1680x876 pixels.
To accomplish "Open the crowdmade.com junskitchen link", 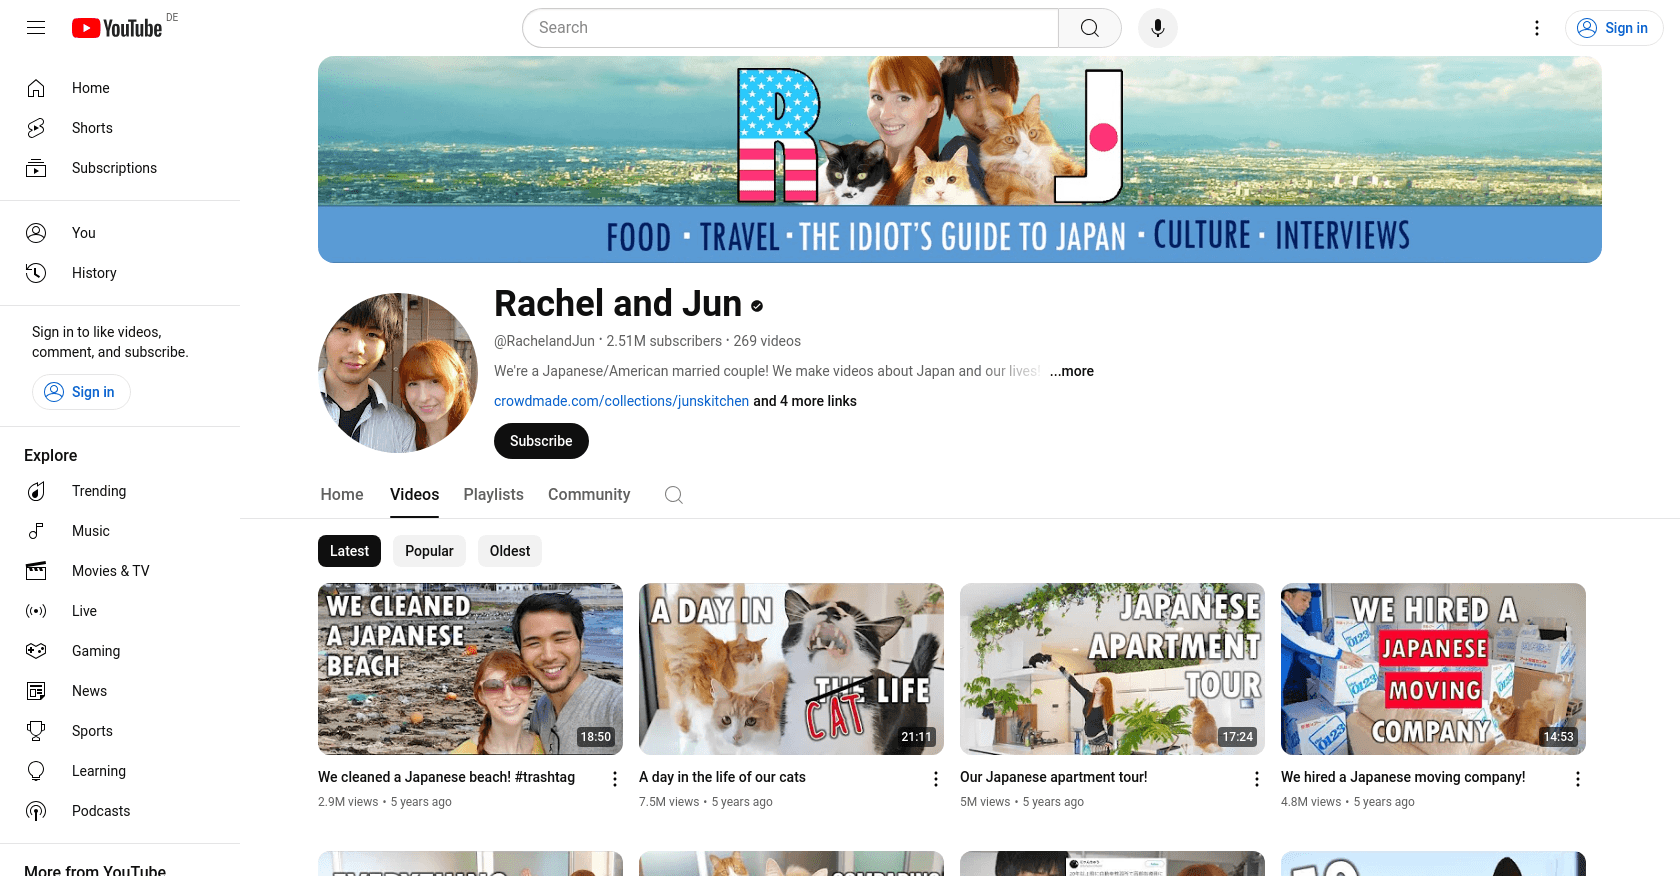I will coord(621,401).
